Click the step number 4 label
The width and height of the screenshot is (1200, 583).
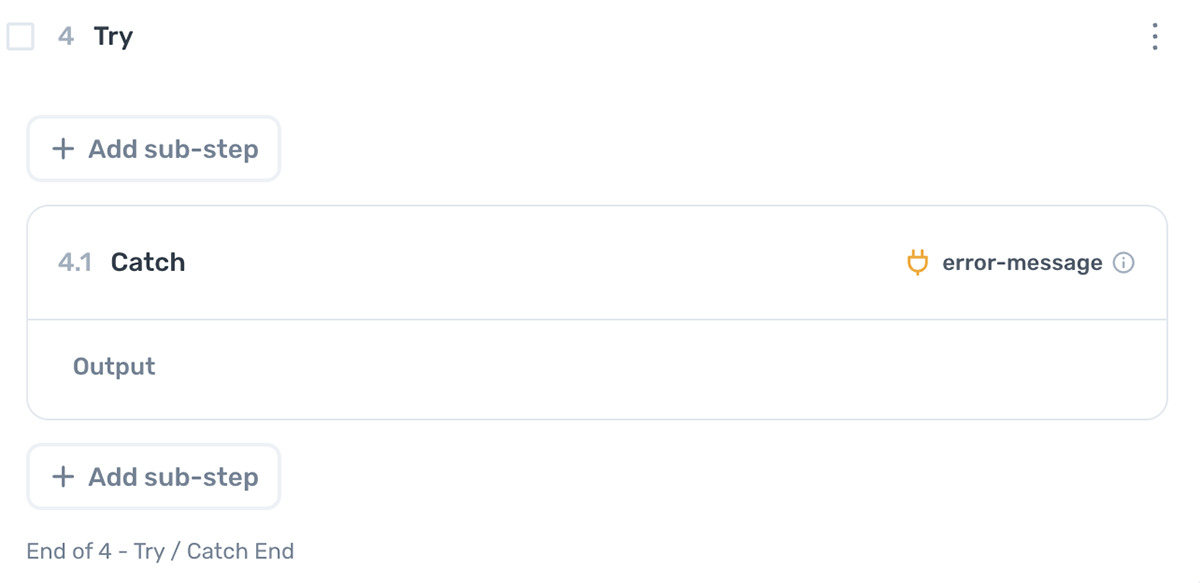[x=66, y=37]
